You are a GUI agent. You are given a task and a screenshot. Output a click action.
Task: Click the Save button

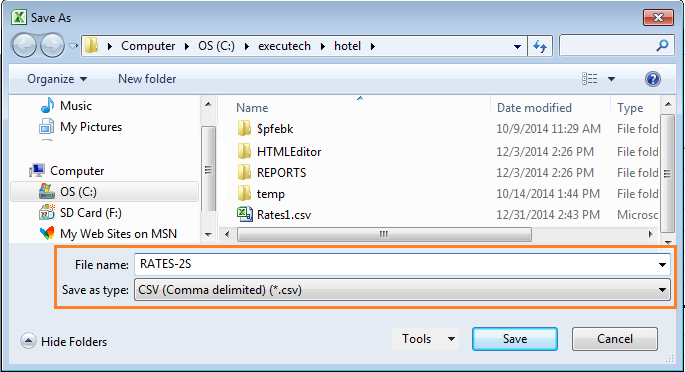(x=515, y=339)
